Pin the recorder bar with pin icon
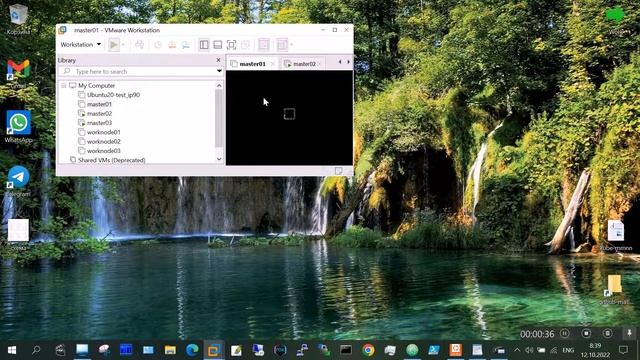Viewport: 640px width, 360px height. (x=629, y=333)
